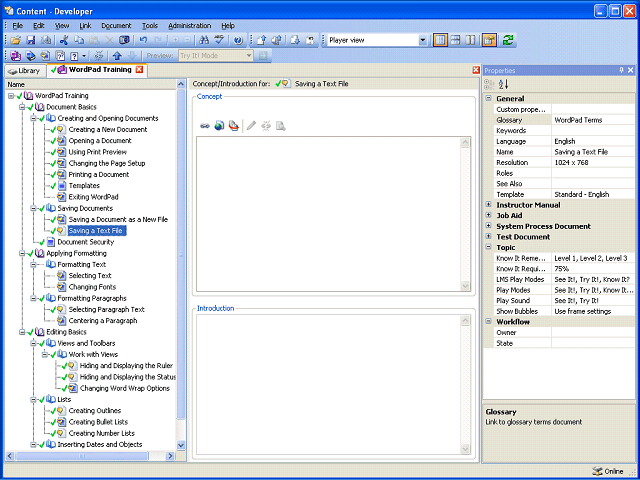Screen dimensions: 640x480
Task: Switch to the Library tab
Action: [x=25, y=71]
